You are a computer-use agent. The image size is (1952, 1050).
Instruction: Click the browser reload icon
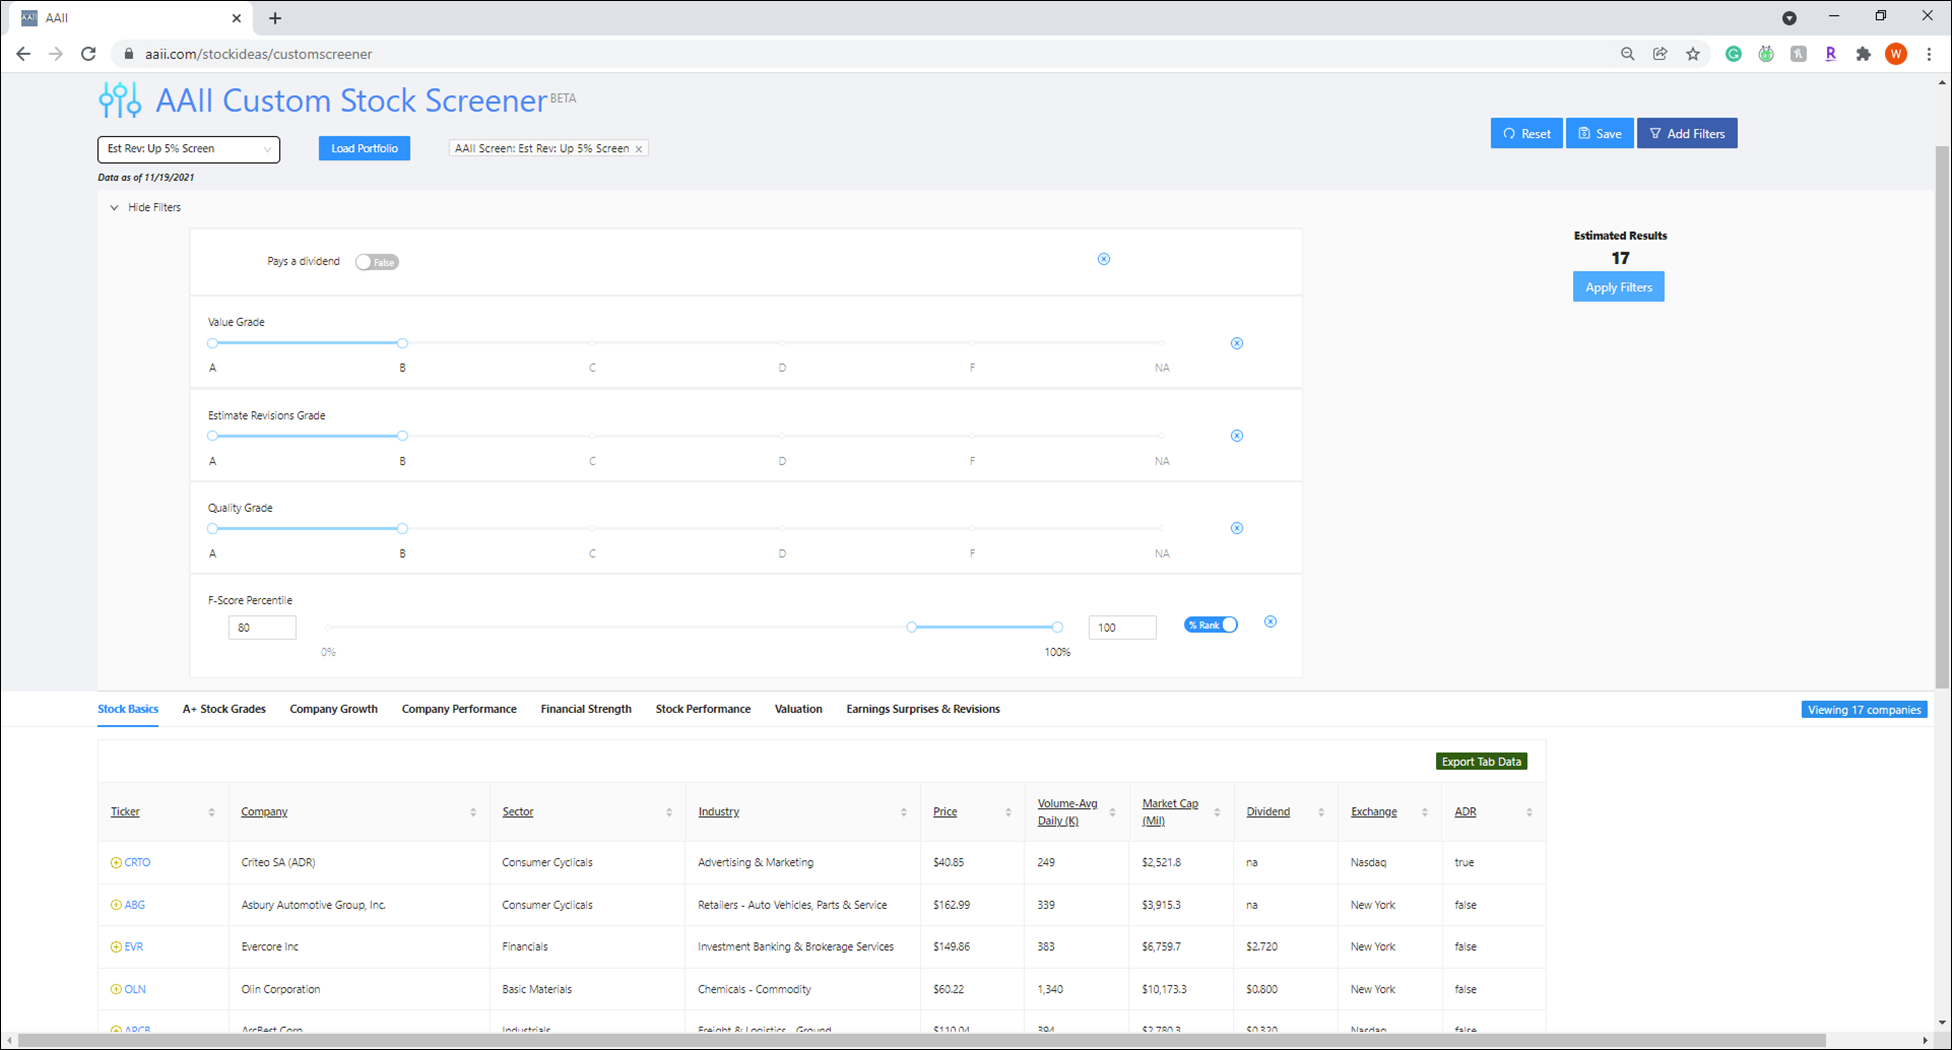click(88, 54)
